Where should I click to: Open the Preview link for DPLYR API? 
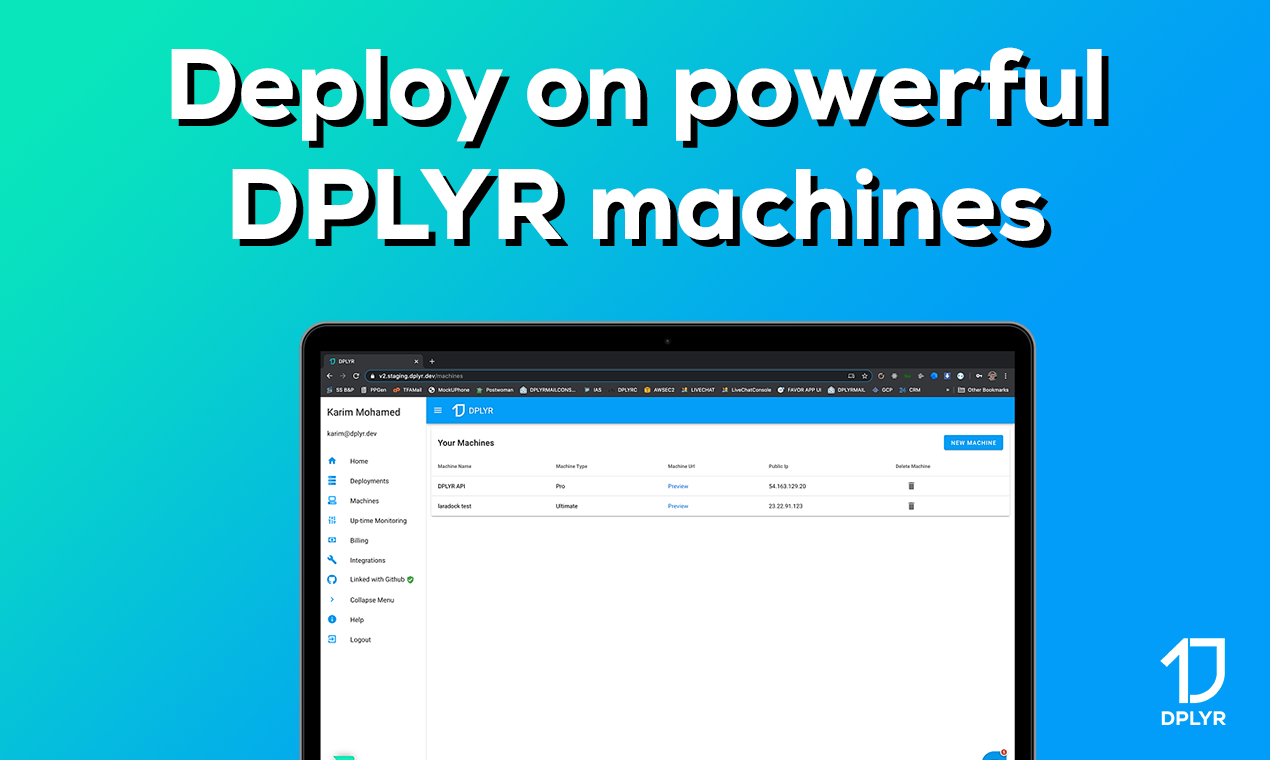pyautogui.click(x=678, y=486)
